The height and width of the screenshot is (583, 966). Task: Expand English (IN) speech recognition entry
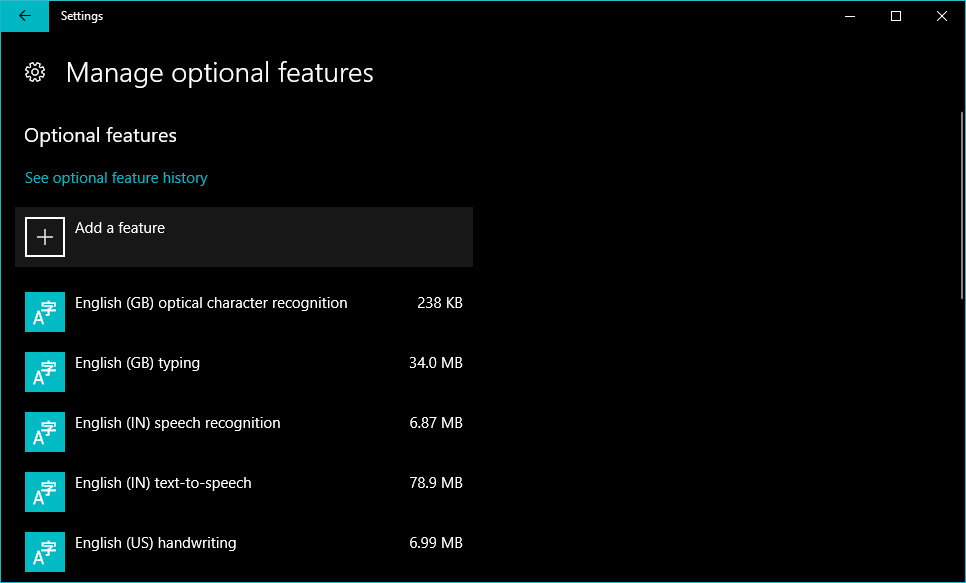coord(178,423)
